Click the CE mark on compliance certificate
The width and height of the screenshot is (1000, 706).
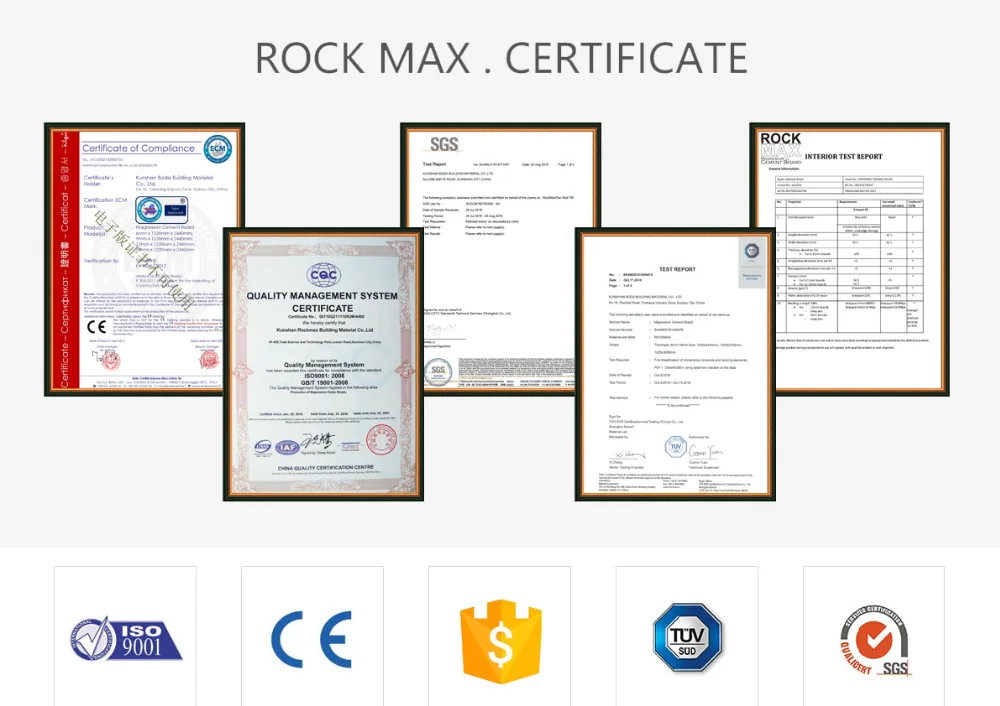(x=96, y=327)
